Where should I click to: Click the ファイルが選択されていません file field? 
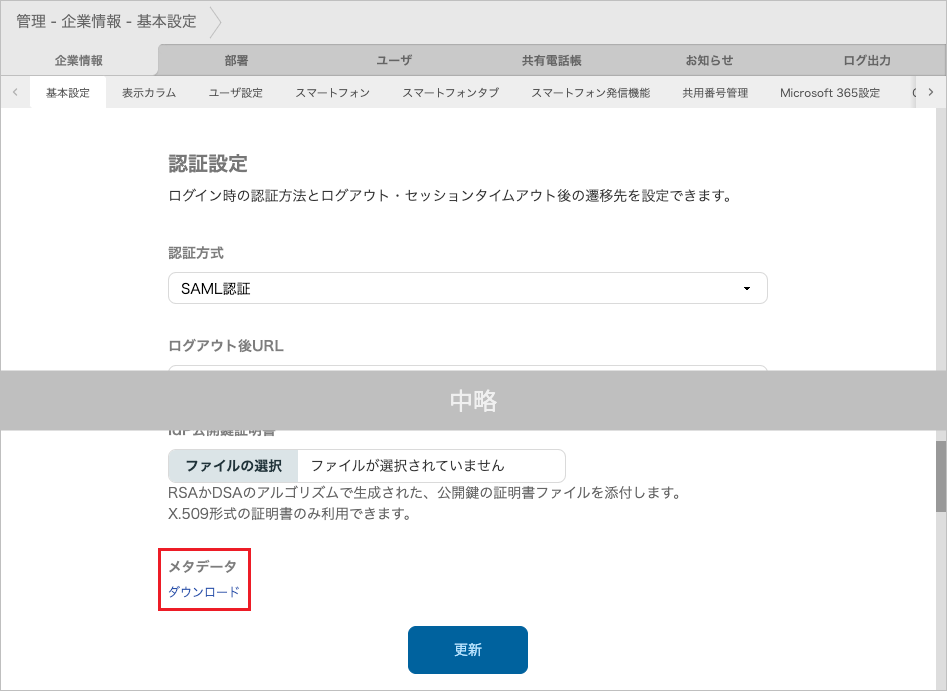[431, 466]
